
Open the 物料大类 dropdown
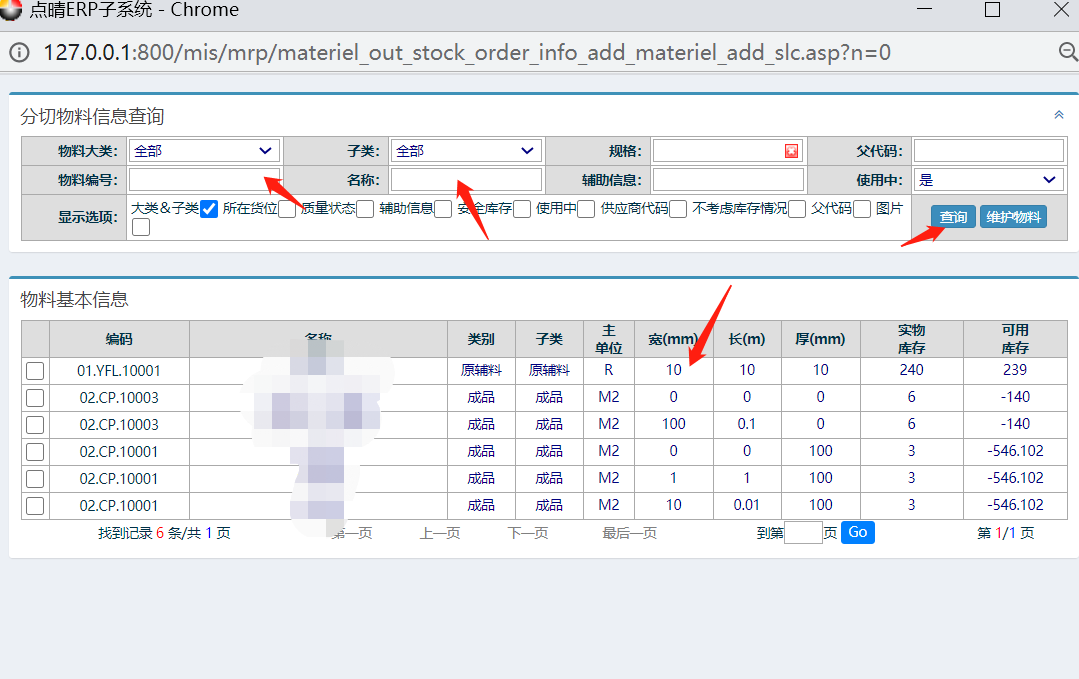pyautogui.click(x=204, y=151)
